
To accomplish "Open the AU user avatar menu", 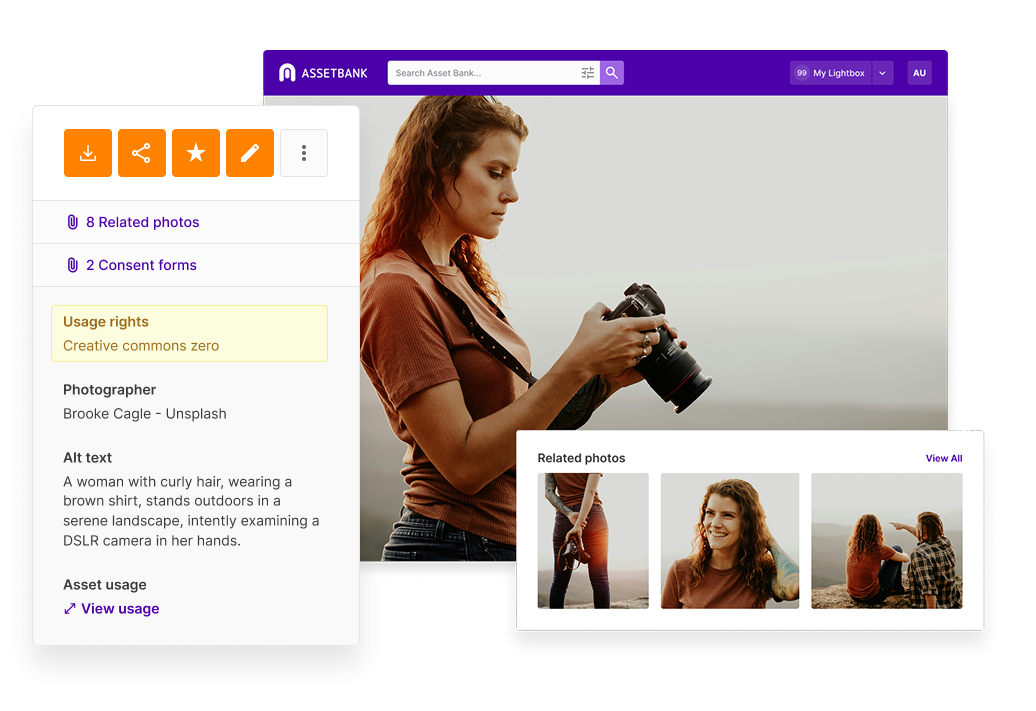I will [919, 73].
